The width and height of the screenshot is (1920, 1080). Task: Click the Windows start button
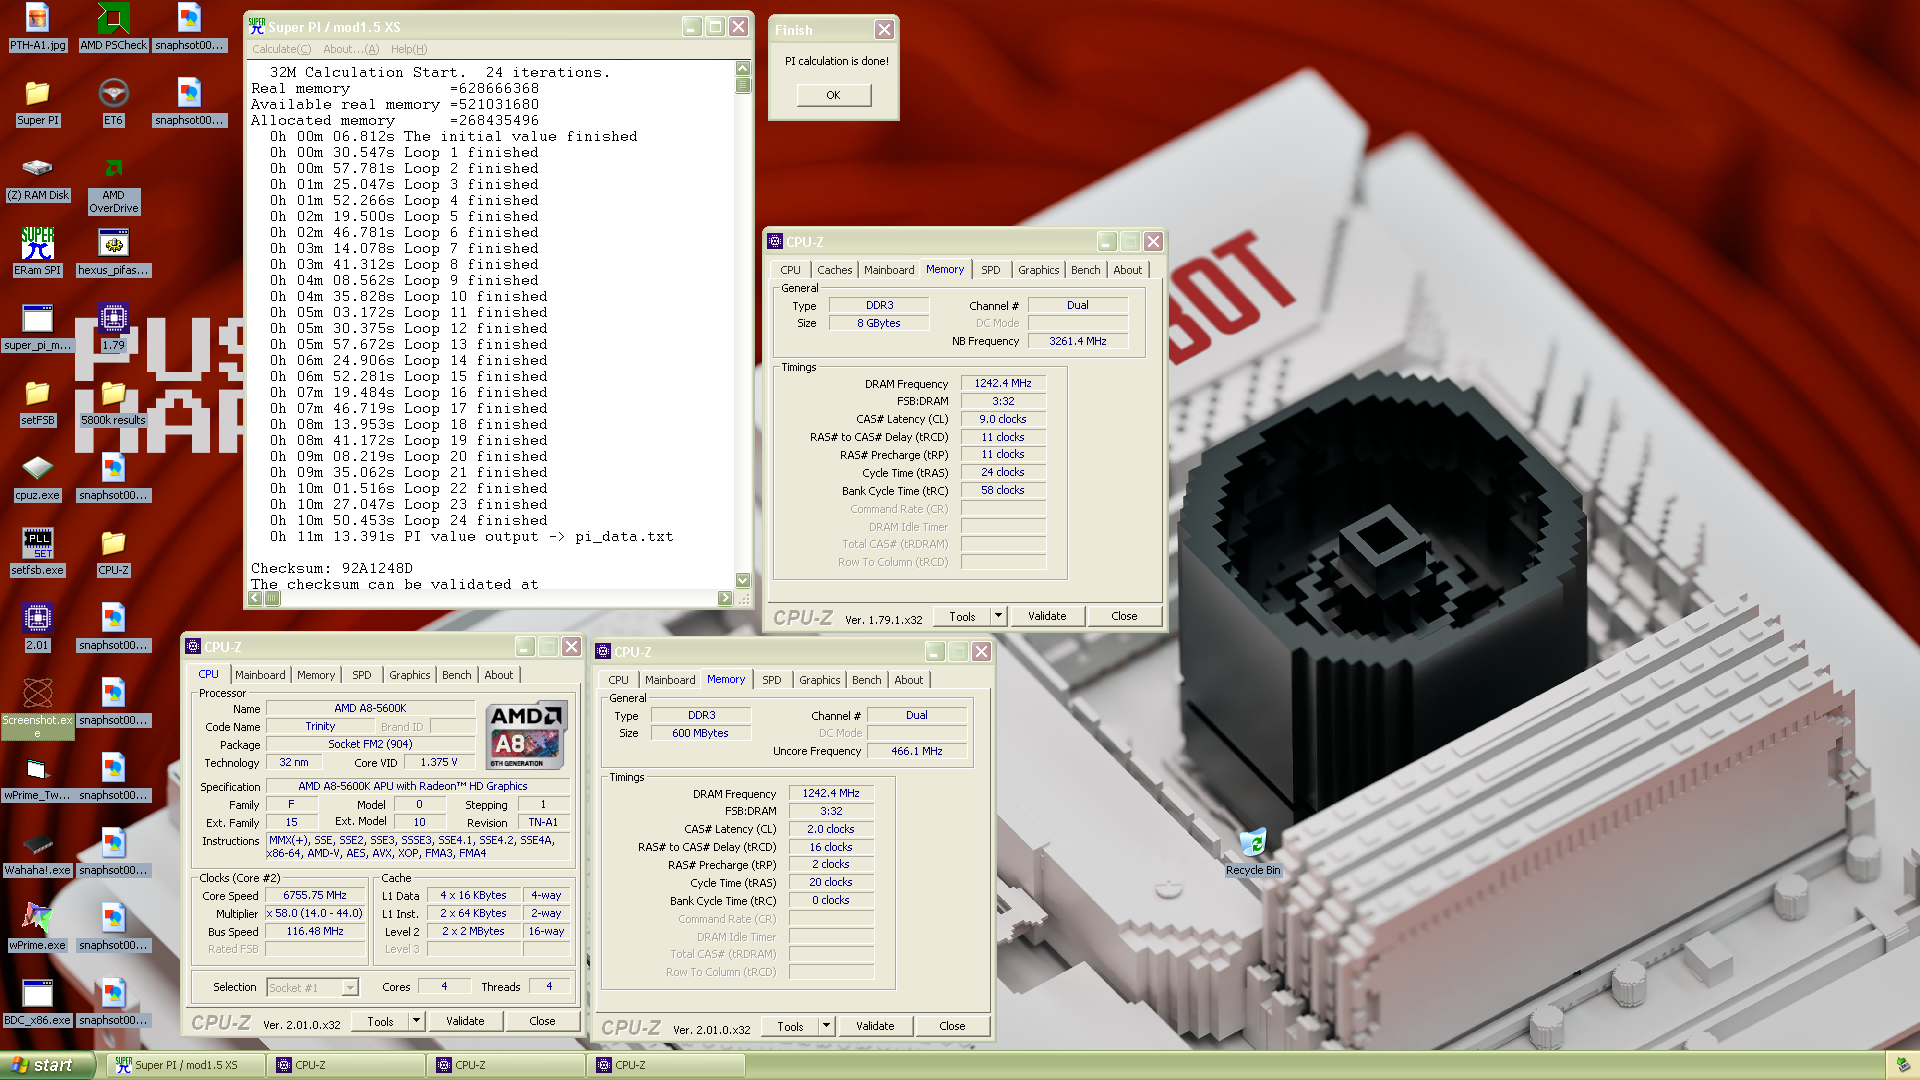pyautogui.click(x=48, y=1065)
